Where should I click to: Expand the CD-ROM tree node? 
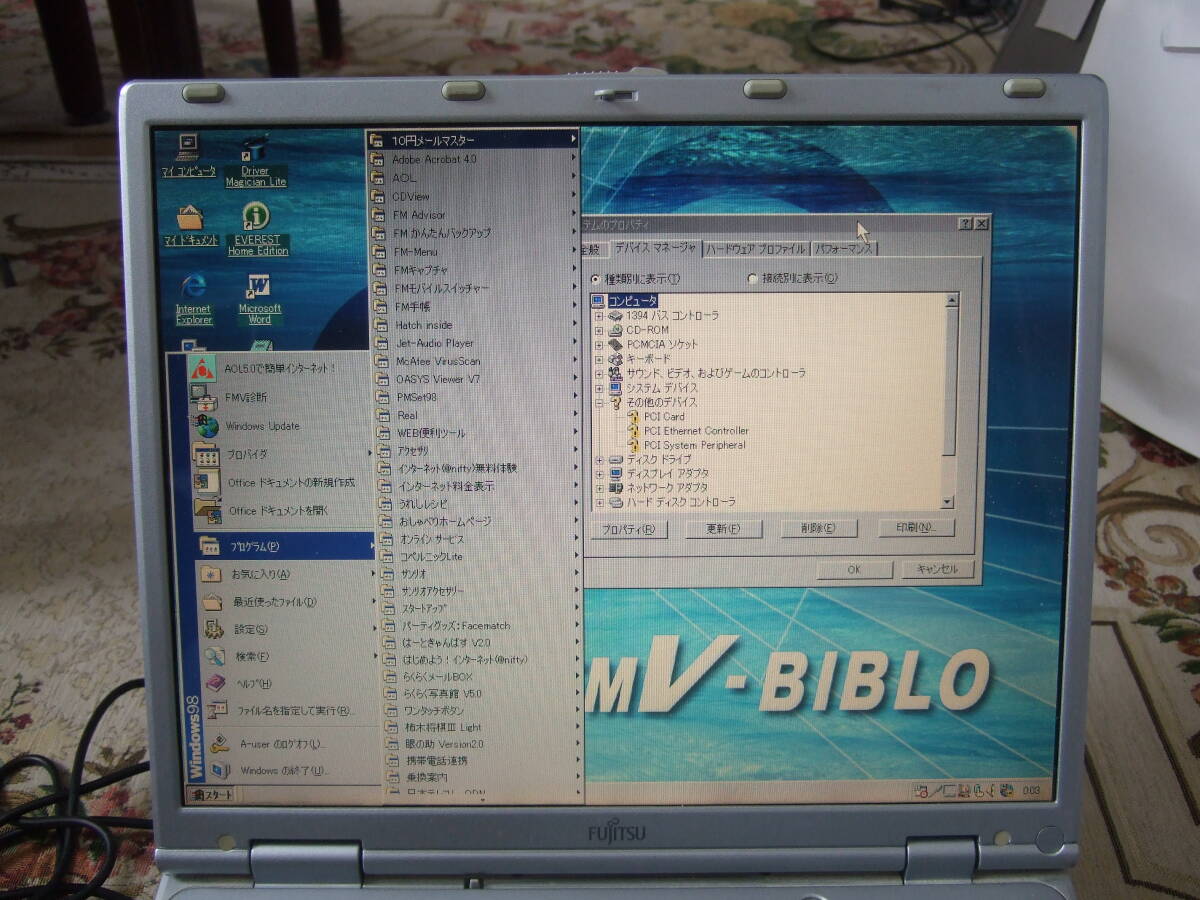599,330
